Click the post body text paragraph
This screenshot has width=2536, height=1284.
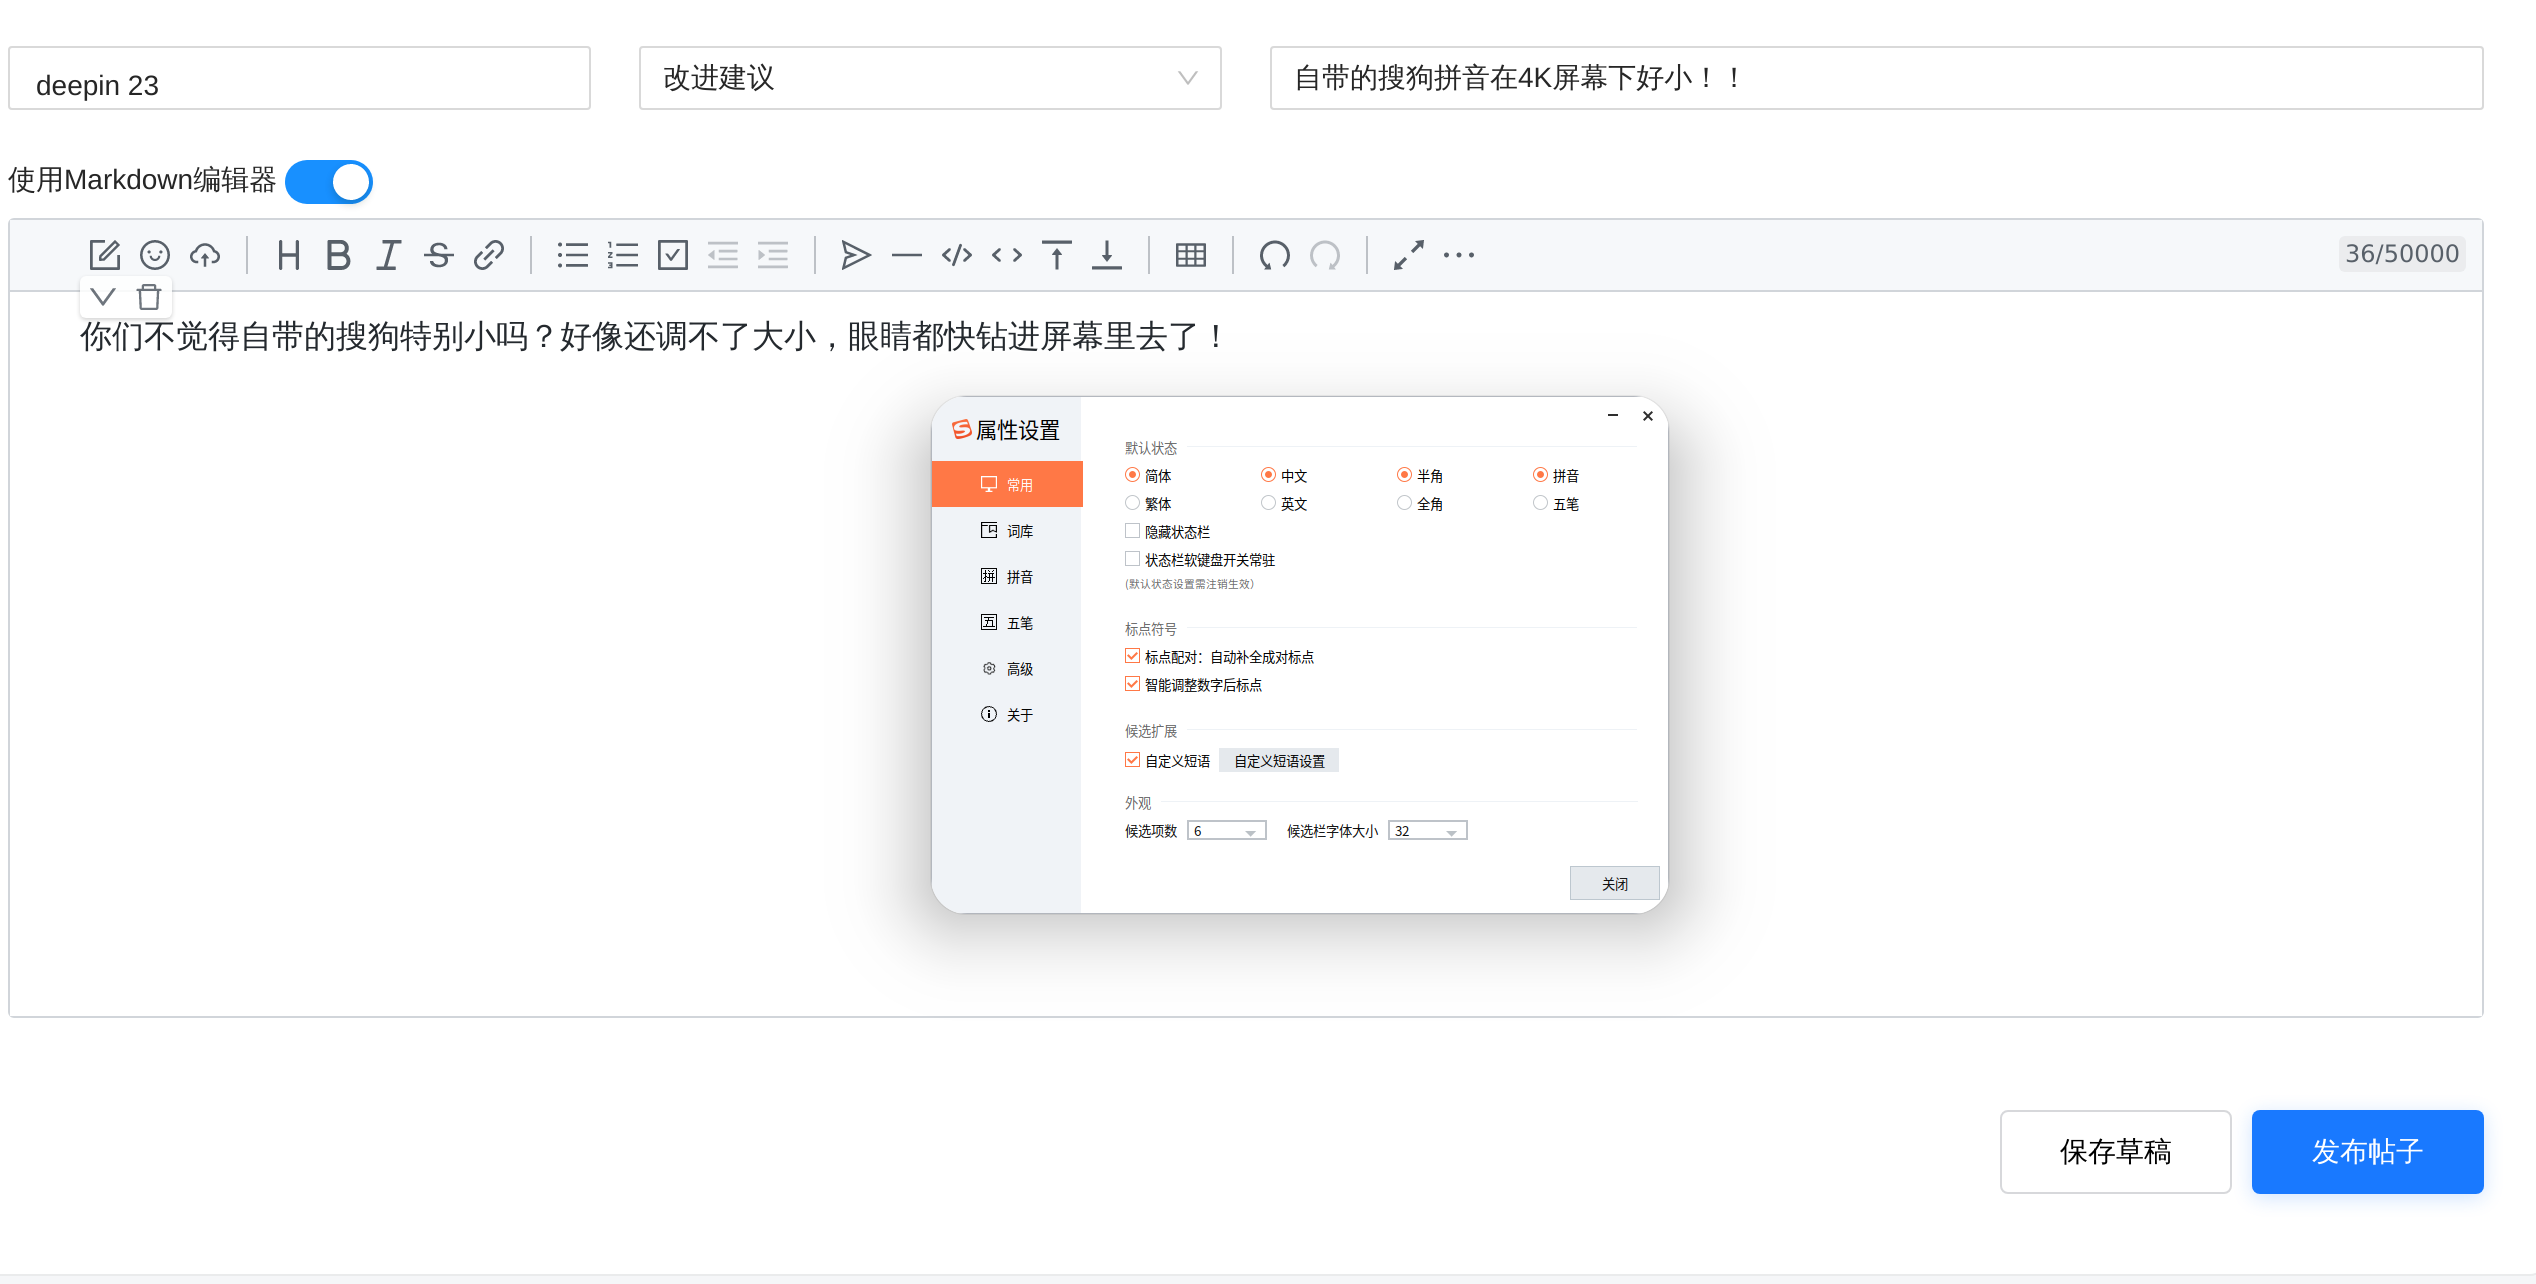pos(652,337)
